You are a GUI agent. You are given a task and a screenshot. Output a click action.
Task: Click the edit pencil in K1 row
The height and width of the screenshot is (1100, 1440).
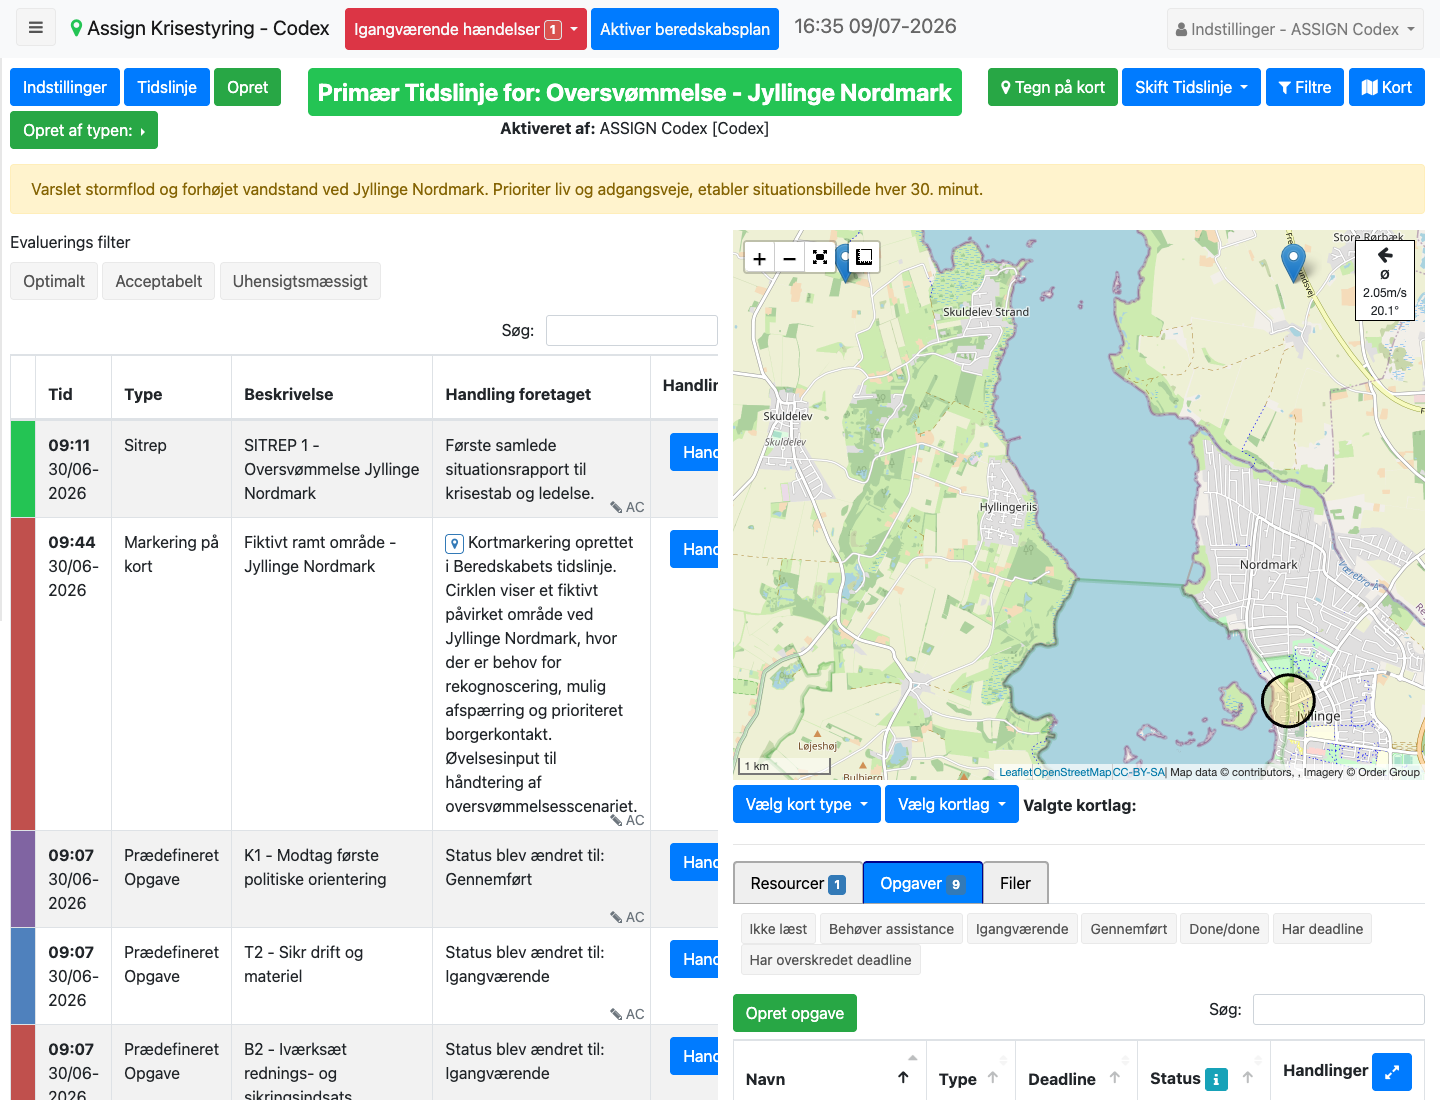click(617, 918)
